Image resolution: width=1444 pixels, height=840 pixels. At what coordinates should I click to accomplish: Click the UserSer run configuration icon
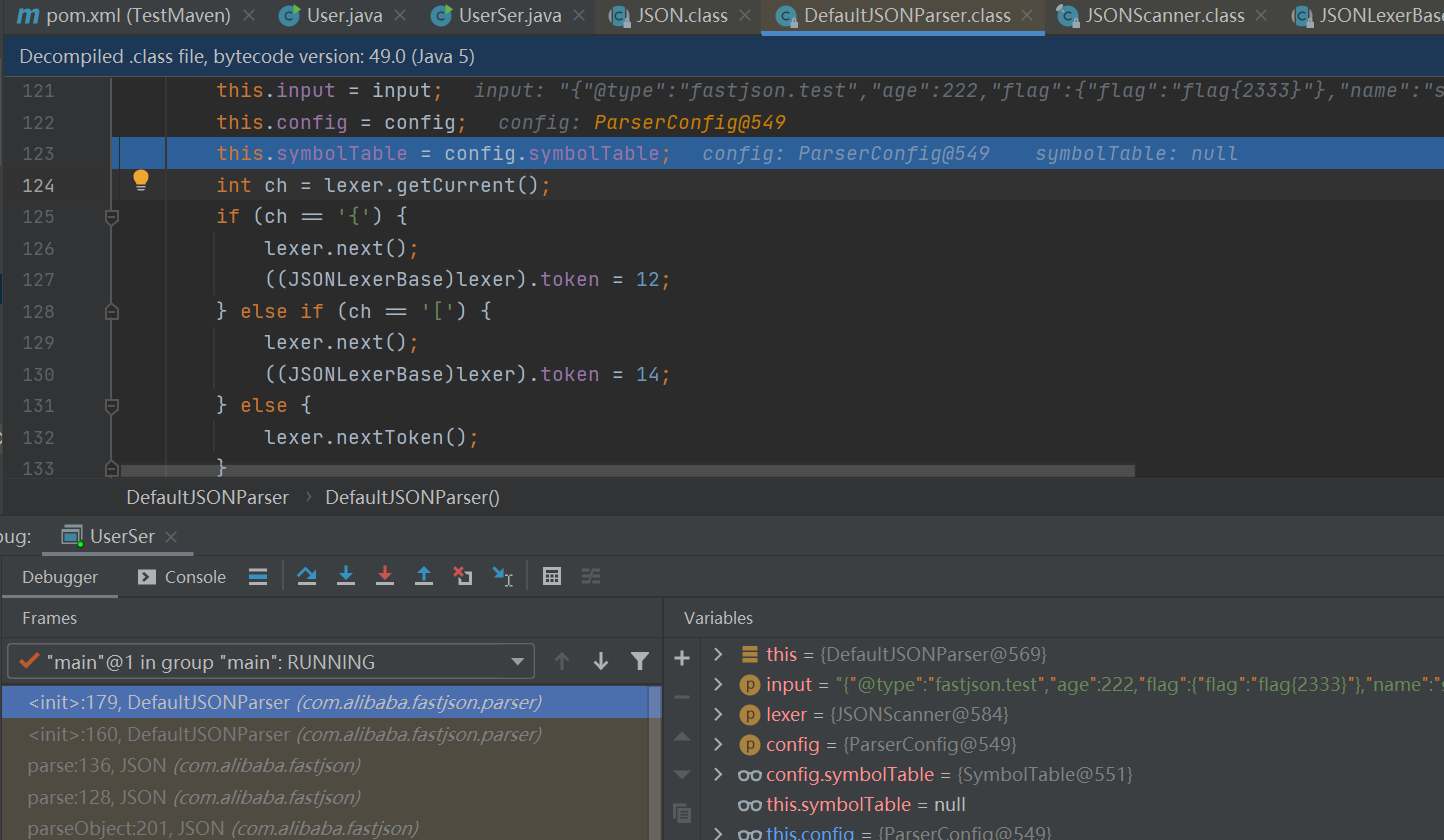71,536
